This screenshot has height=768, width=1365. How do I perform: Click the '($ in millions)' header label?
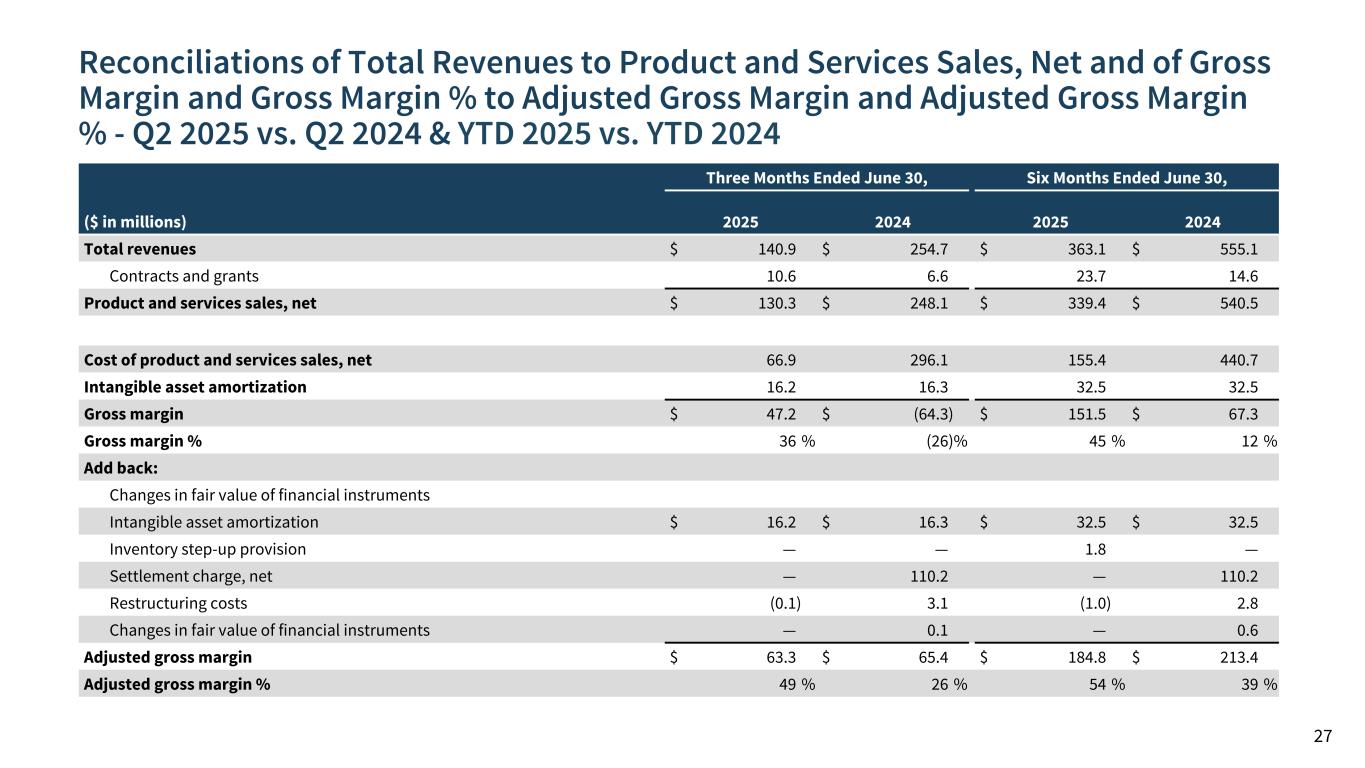[x=134, y=222]
